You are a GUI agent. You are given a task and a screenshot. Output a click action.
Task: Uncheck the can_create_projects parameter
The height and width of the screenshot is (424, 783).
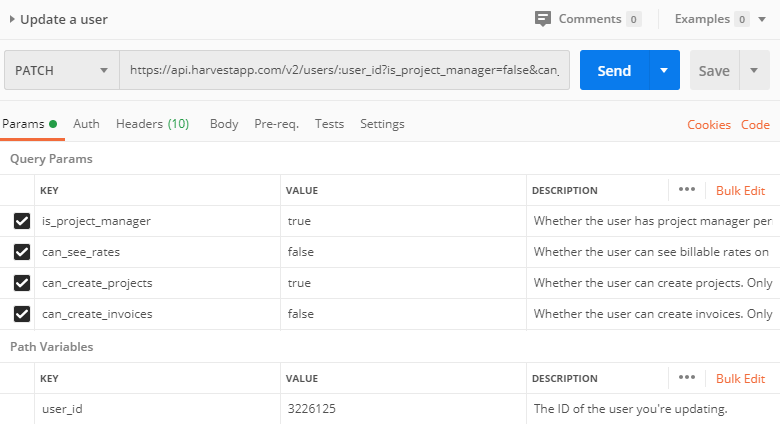tap(22, 283)
